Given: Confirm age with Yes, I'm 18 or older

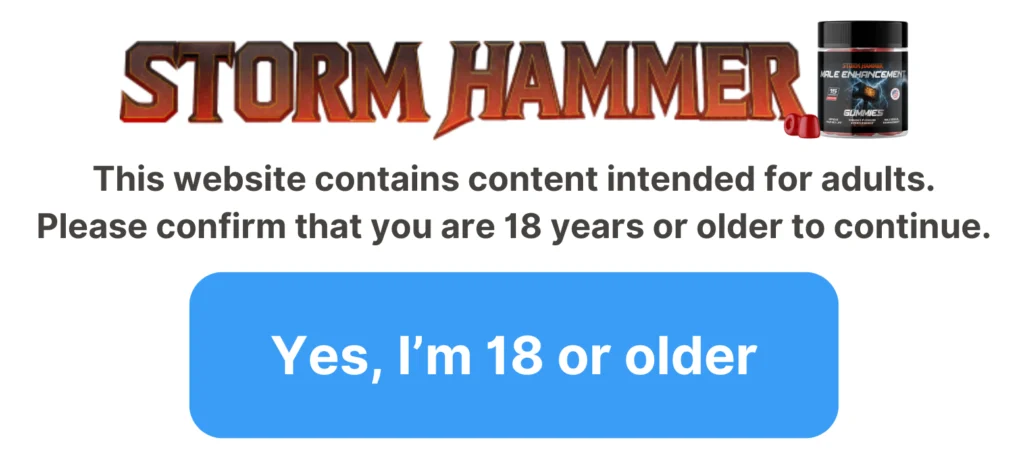Looking at the screenshot, I should tap(513, 355).
